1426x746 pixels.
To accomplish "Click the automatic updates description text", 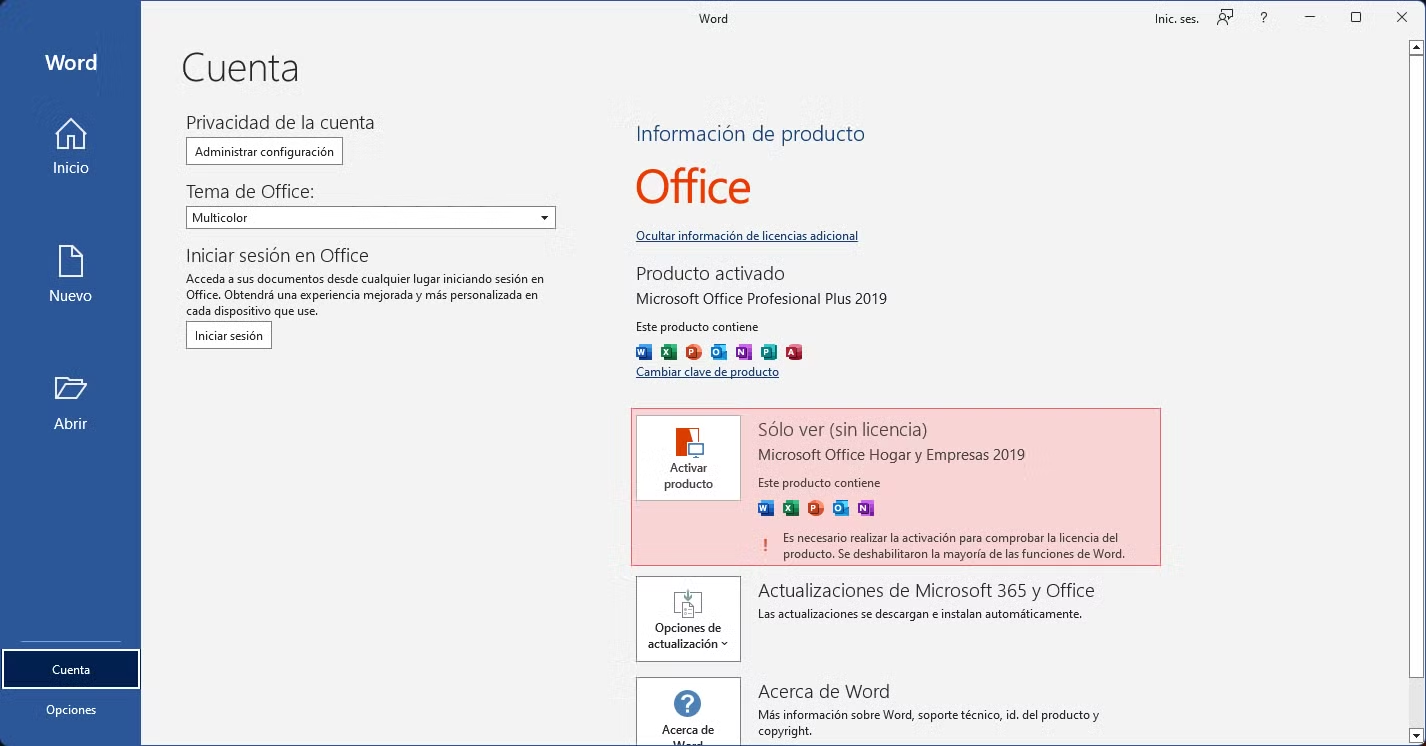I will [x=920, y=614].
